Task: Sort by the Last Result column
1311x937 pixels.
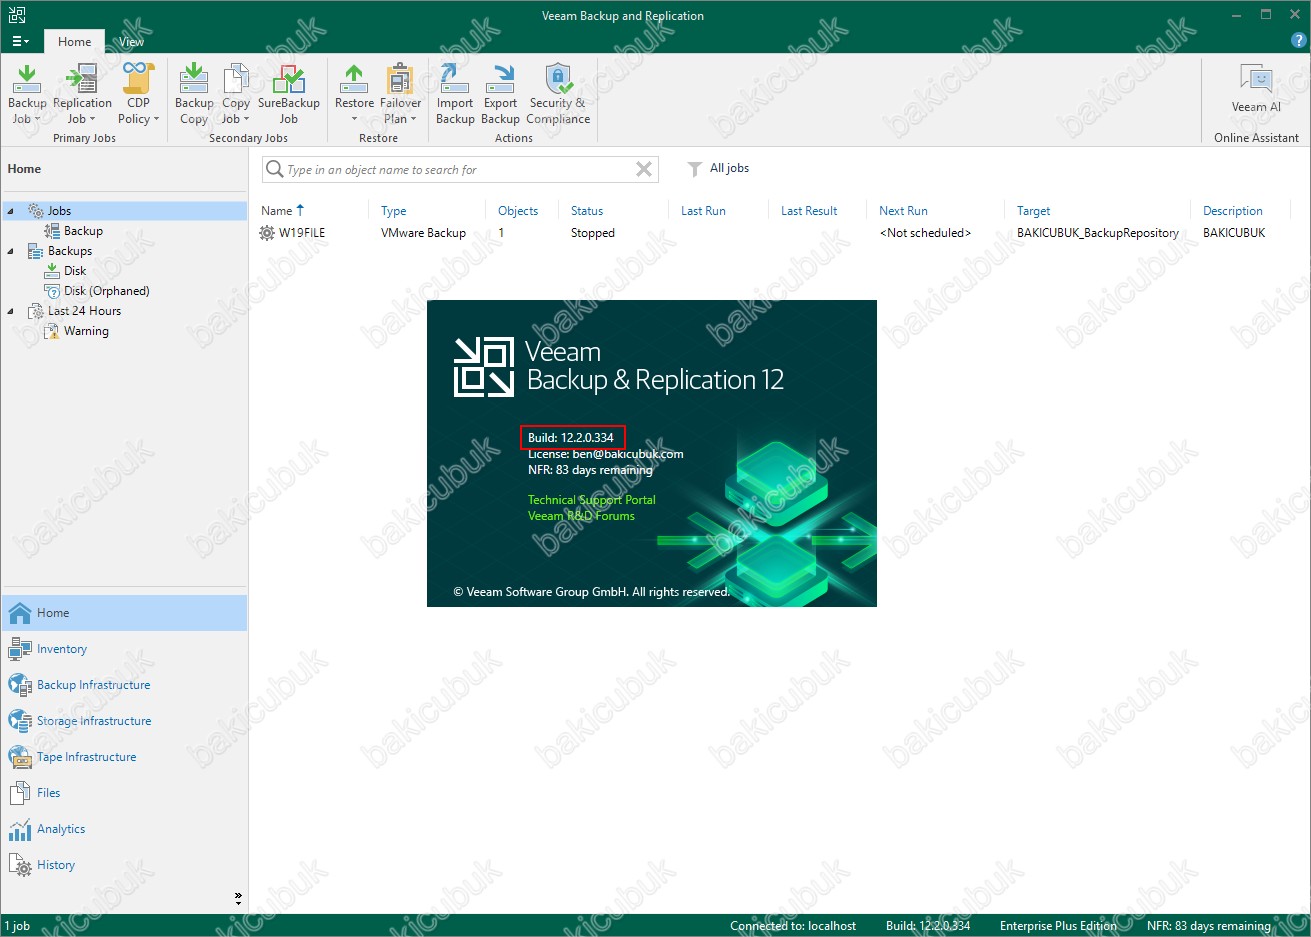Action: 809,211
